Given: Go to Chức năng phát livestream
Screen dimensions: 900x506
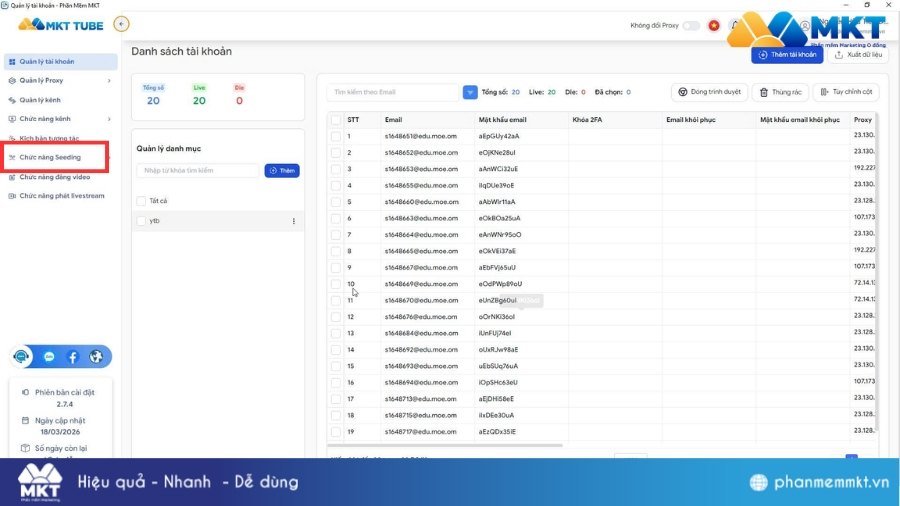Looking at the screenshot, I should 61,196.
